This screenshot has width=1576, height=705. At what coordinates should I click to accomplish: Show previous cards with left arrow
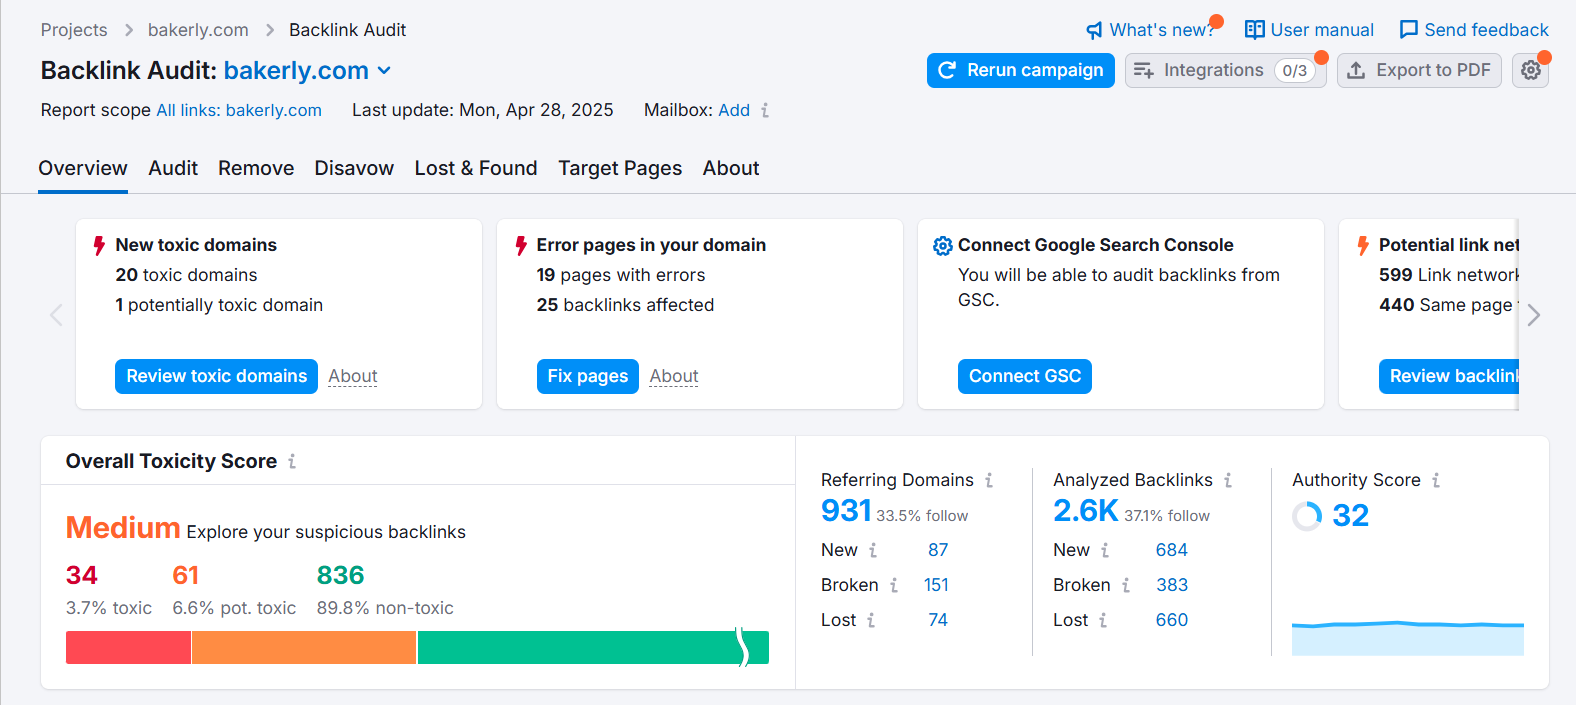pyautogui.click(x=56, y=315)
